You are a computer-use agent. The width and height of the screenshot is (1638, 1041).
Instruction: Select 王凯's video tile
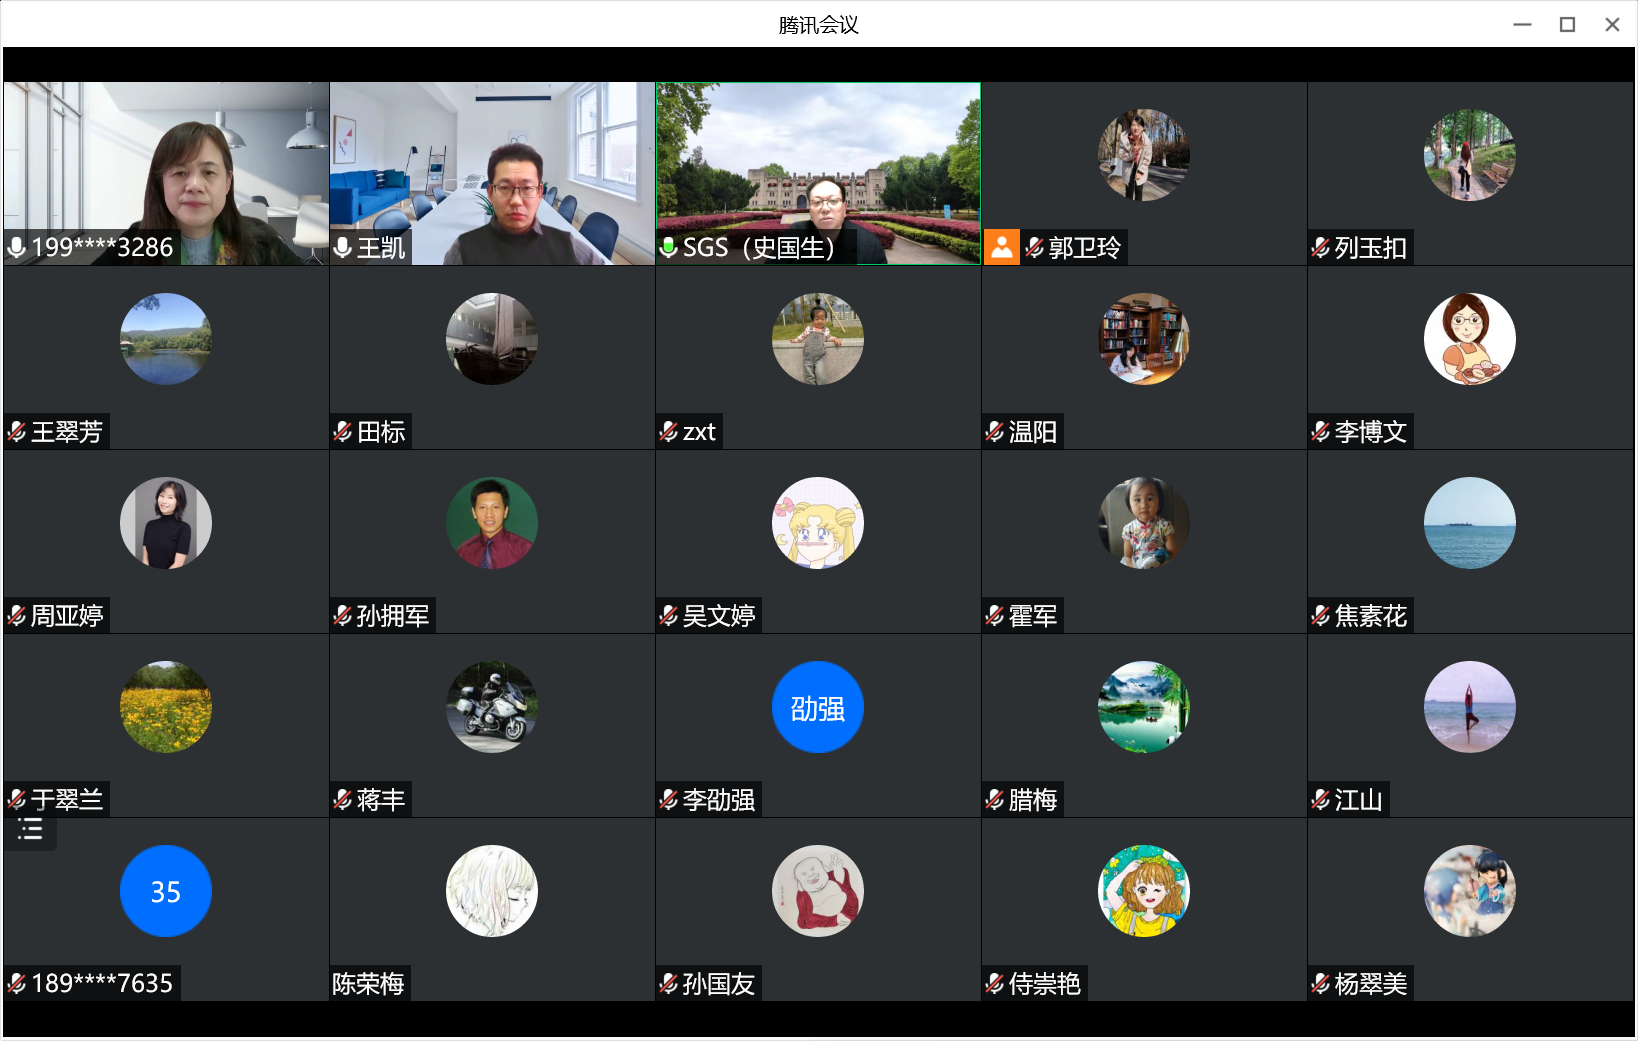point(492,173)
